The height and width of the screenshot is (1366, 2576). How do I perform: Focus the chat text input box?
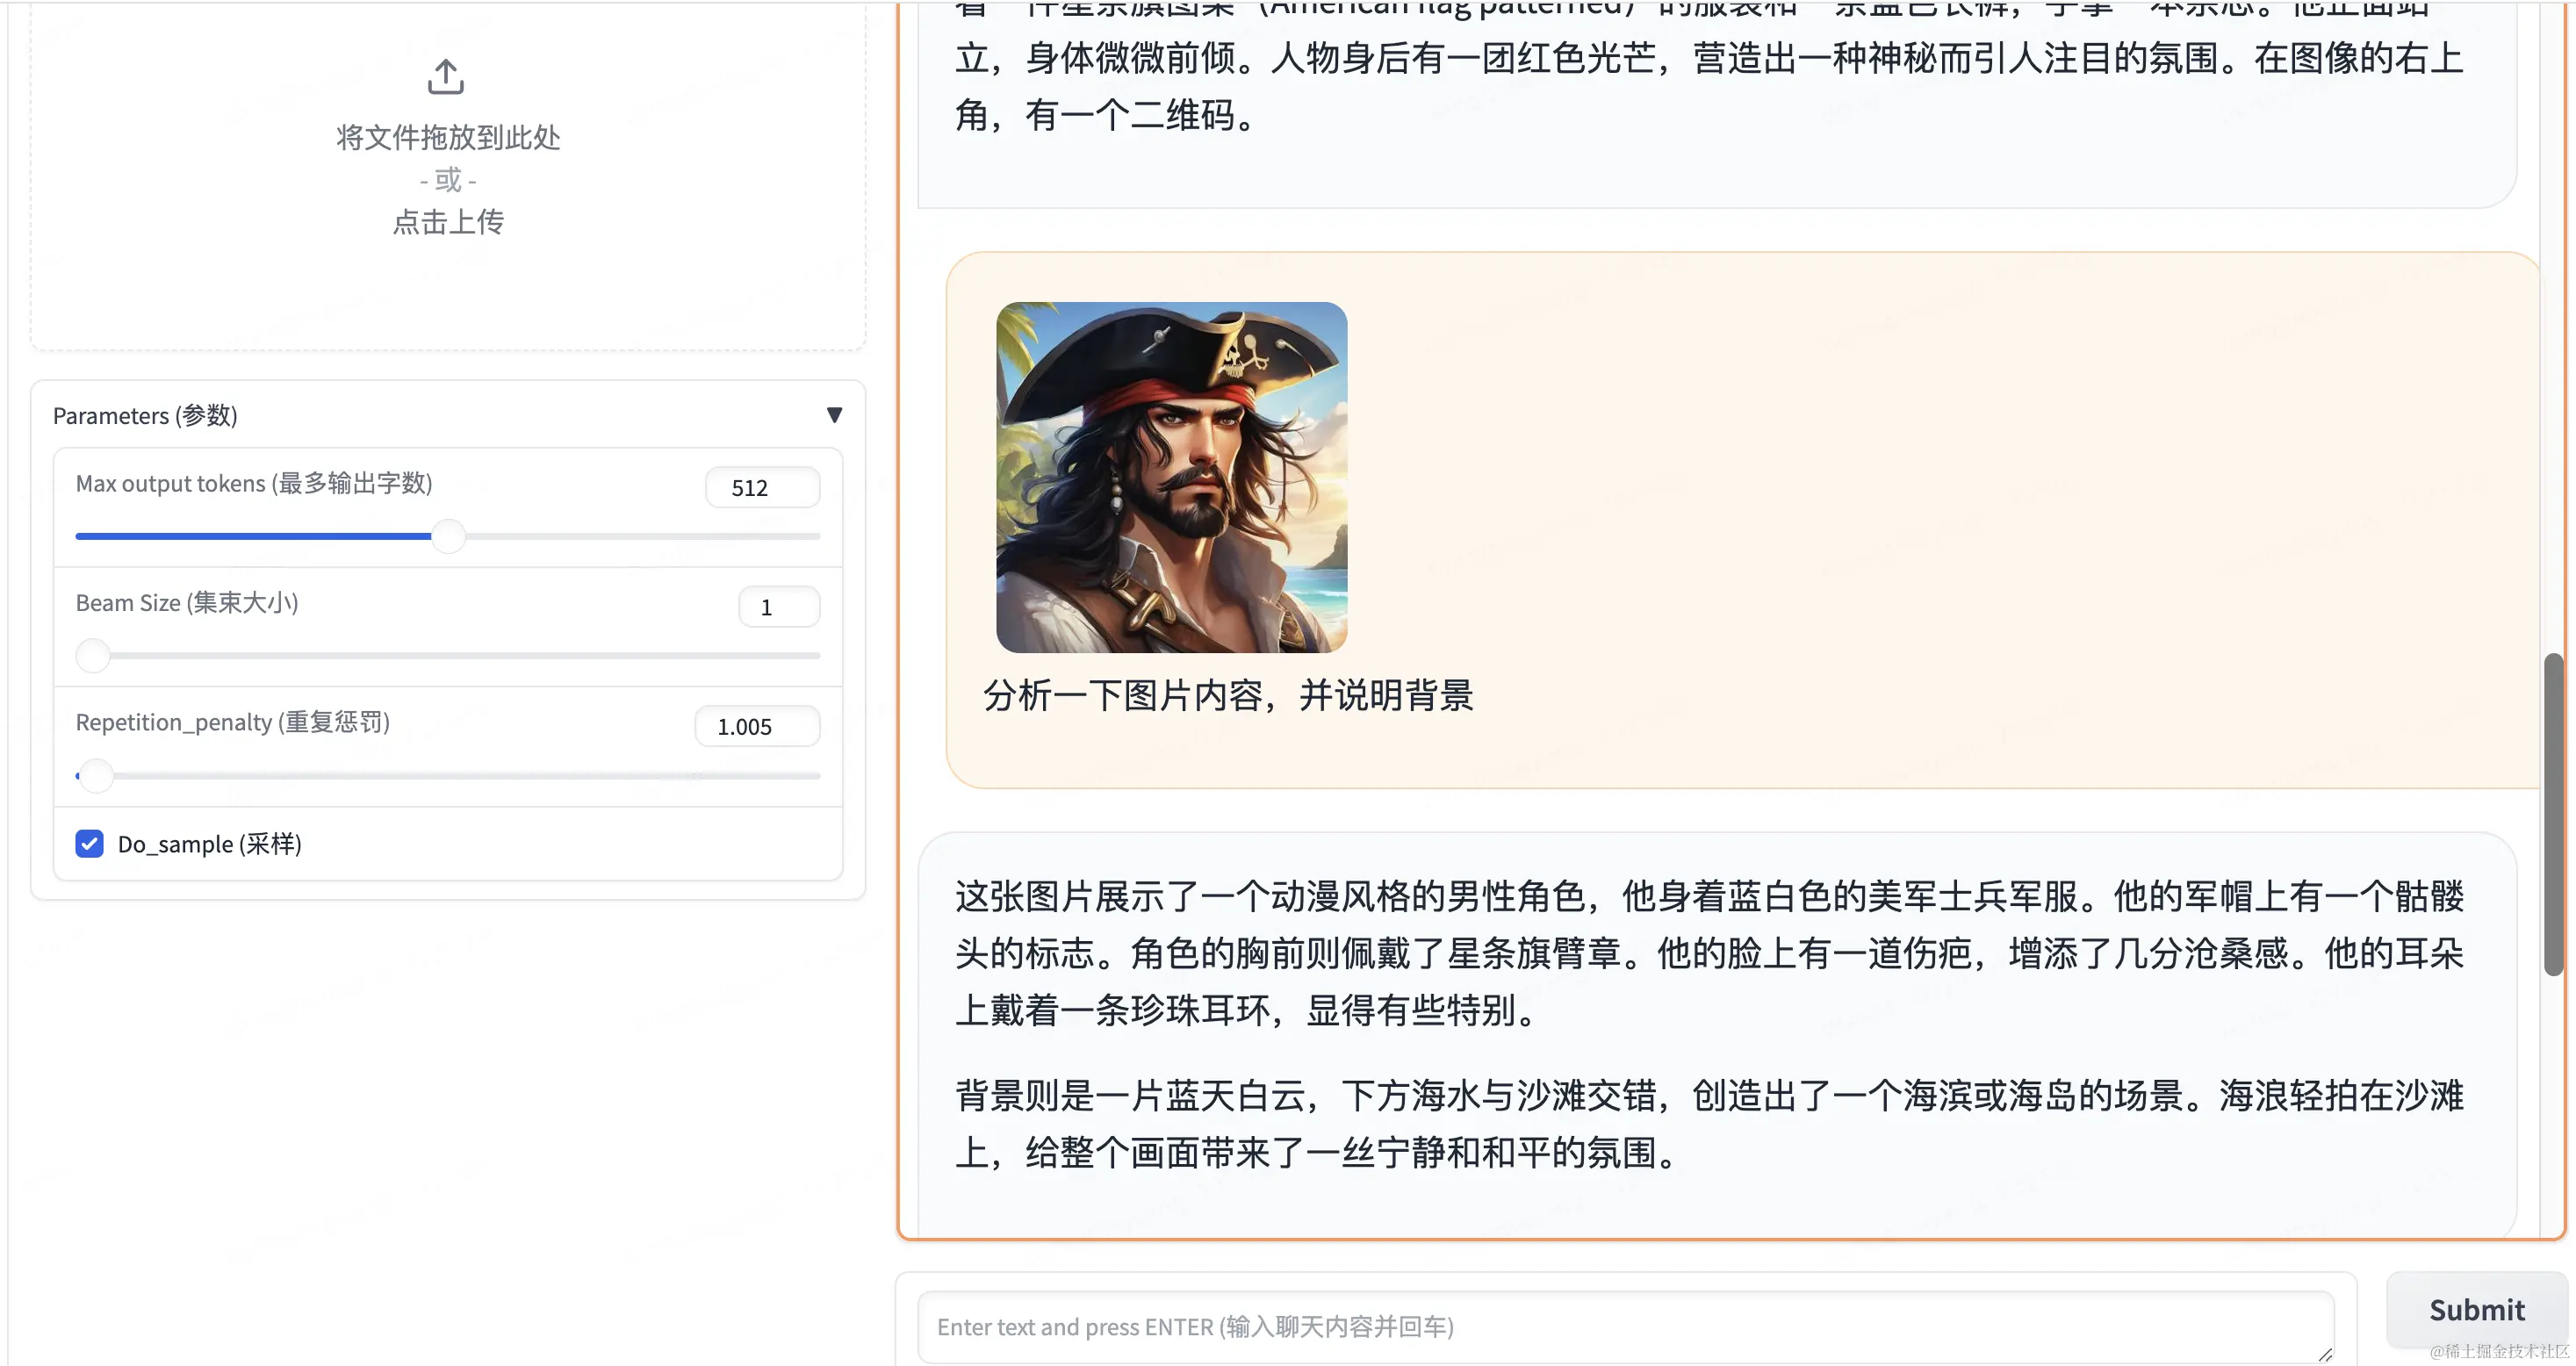click(x=1625, y=1326)
